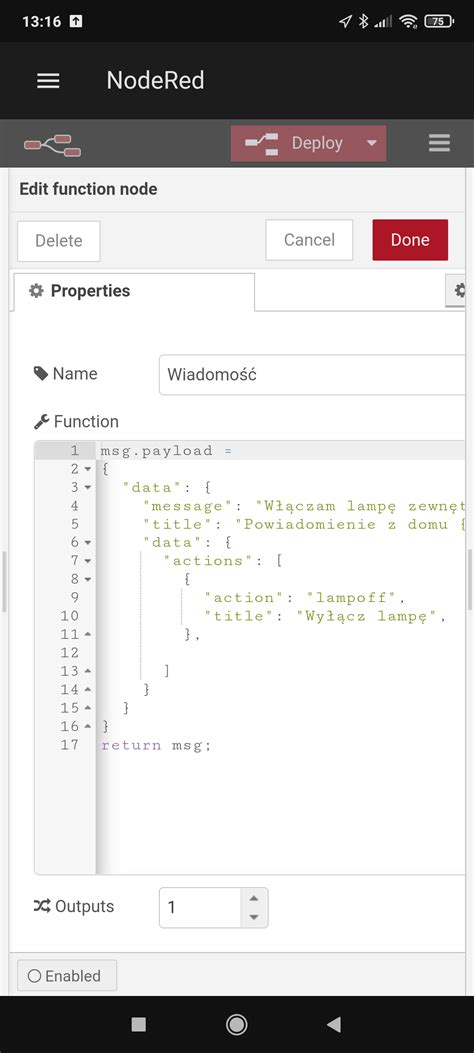Click the Deploy flow icon
This screenshot has width=474, height=1053.
coord(262,144)
